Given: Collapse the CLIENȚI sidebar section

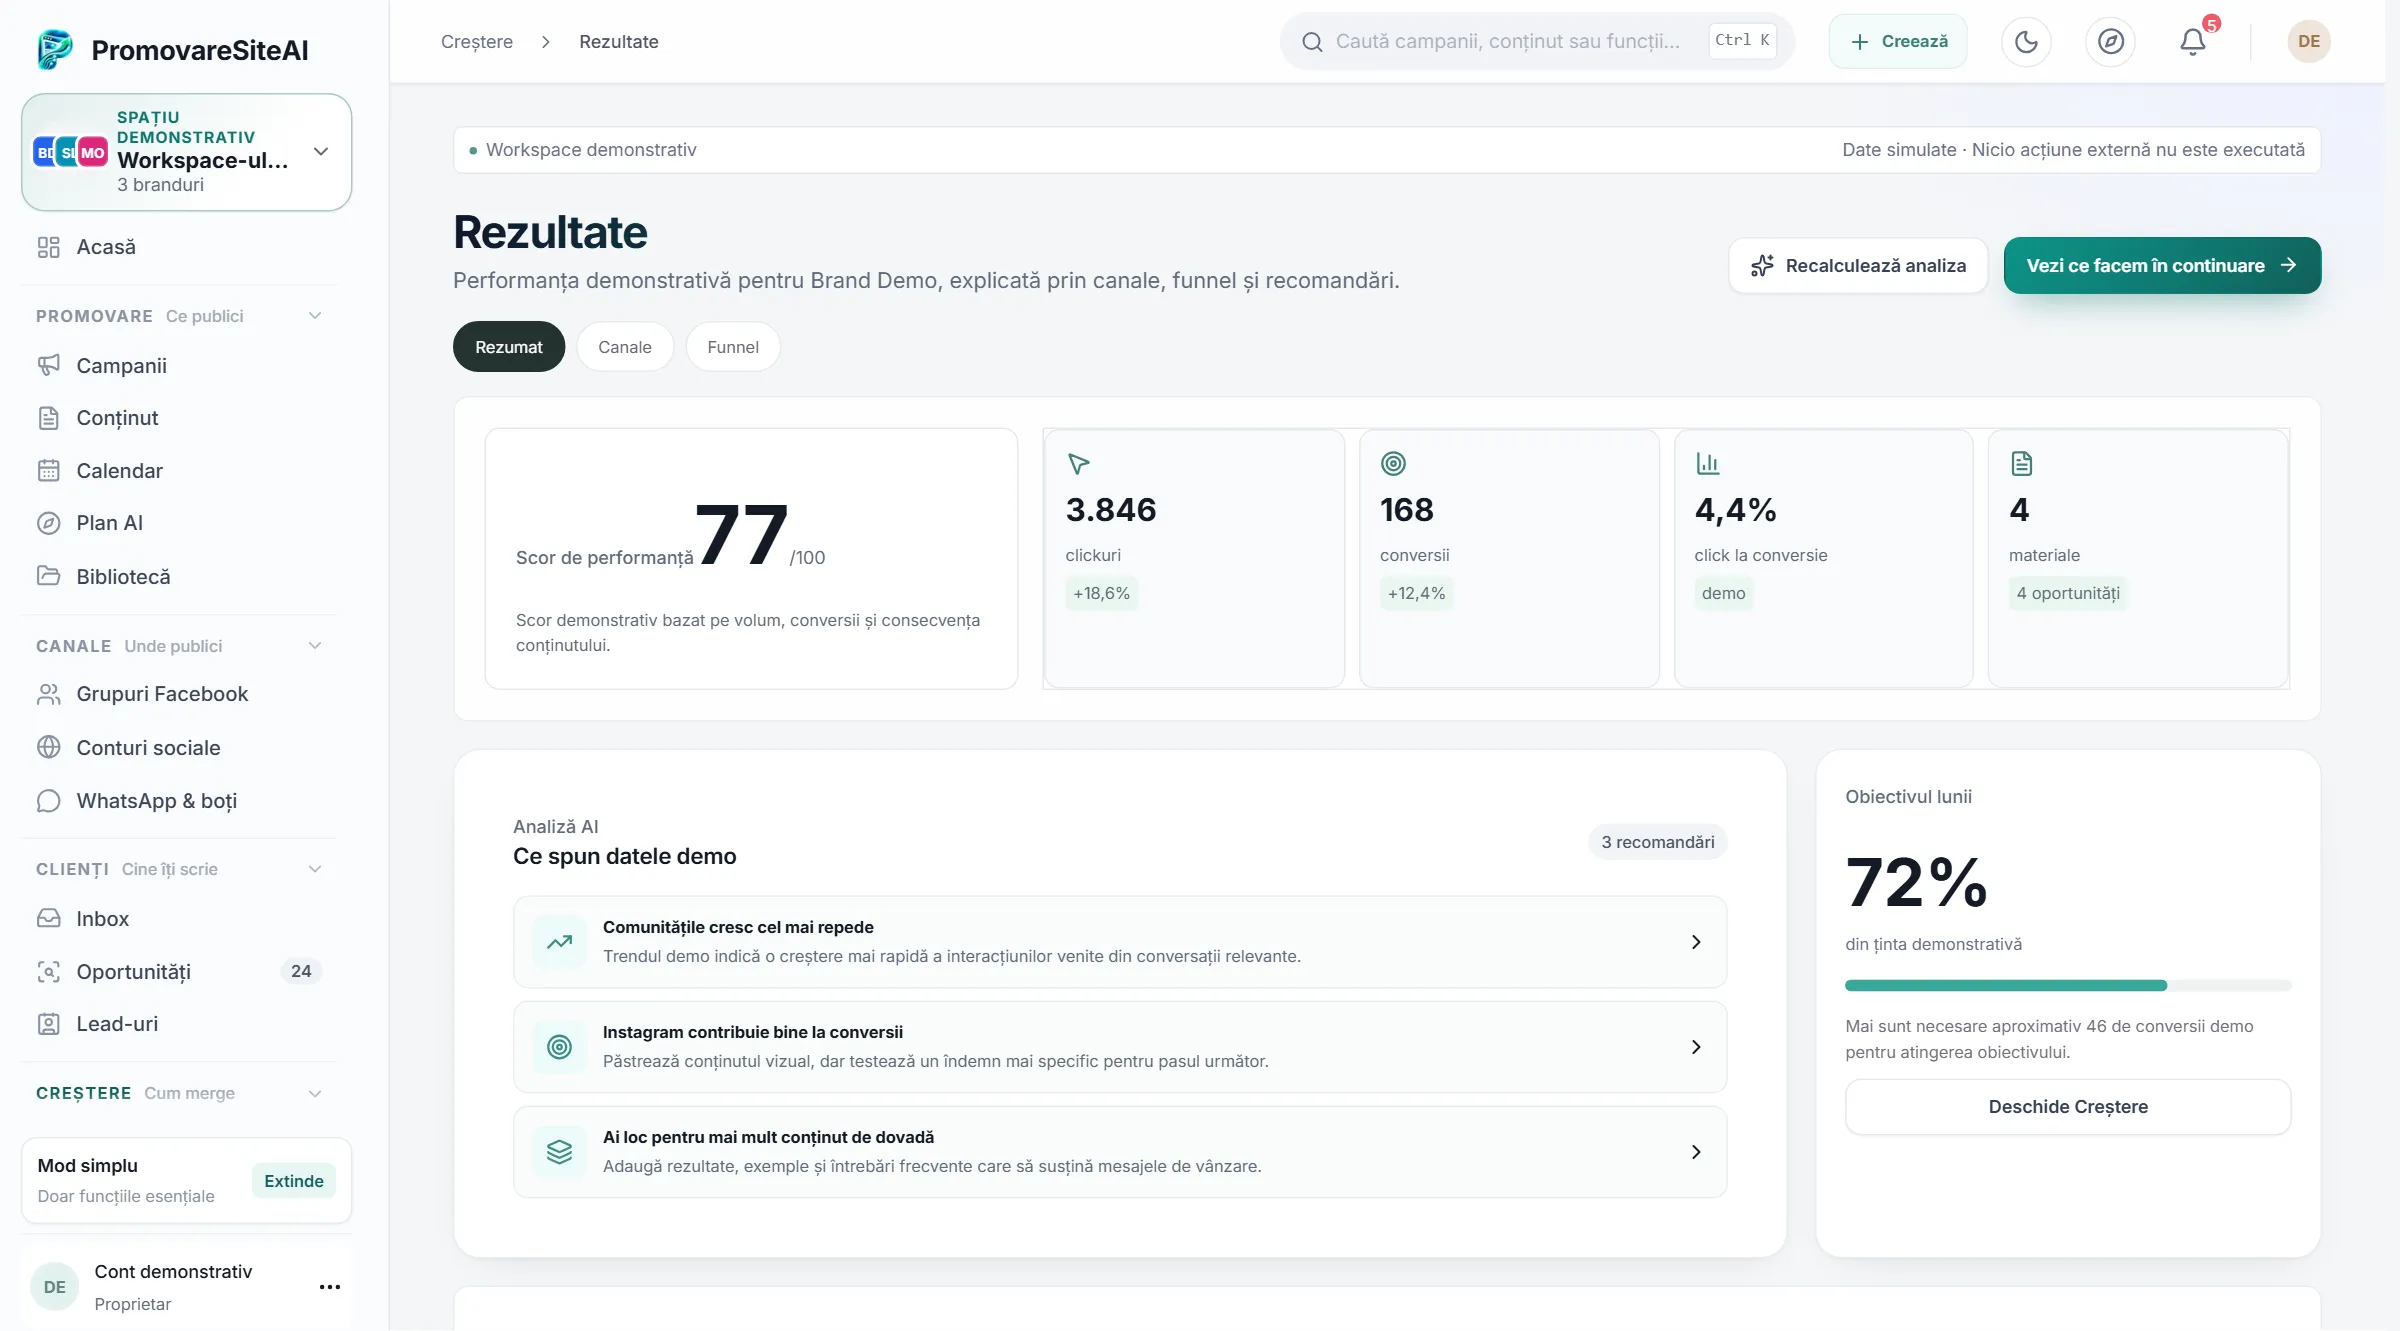Looking at the screenshot, I should 315,869.
